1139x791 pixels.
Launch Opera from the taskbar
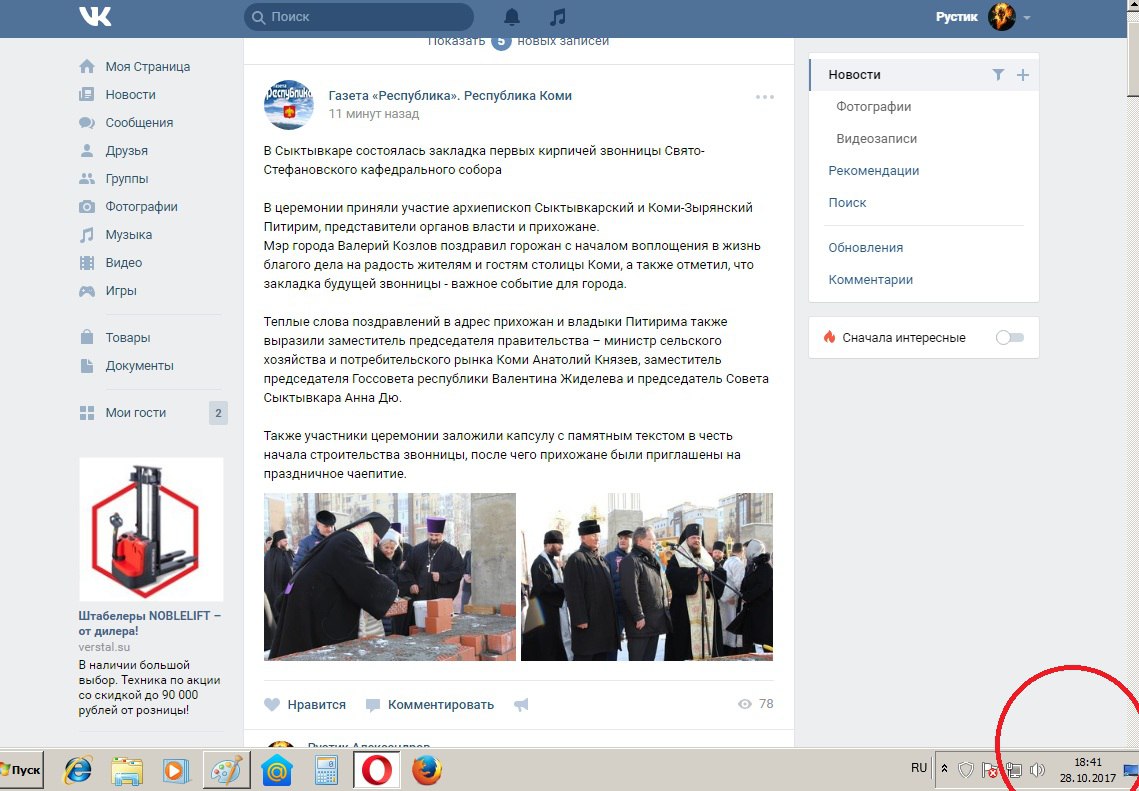click(x=377, y=770)
